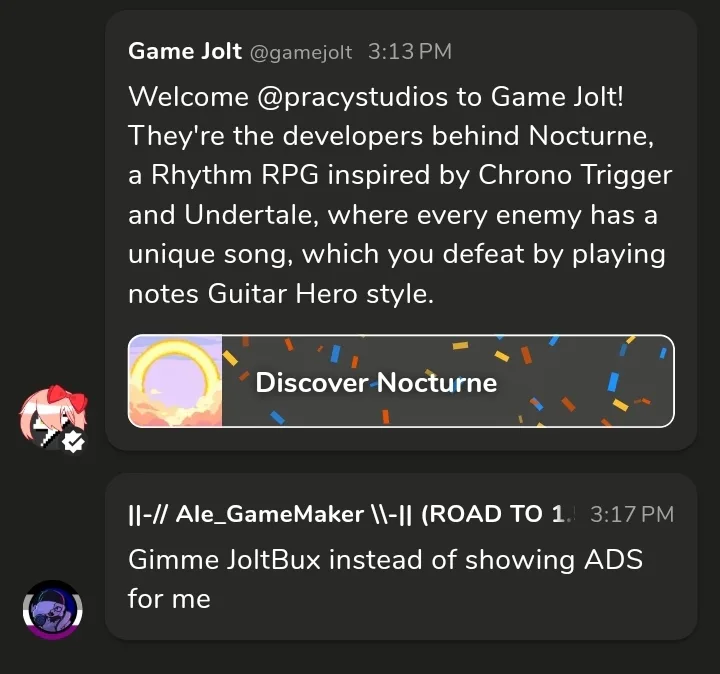Viewport: 720px width, 674px height.
Task: Click the 3:17 PM message timestamp
Action: pos(632,514)
